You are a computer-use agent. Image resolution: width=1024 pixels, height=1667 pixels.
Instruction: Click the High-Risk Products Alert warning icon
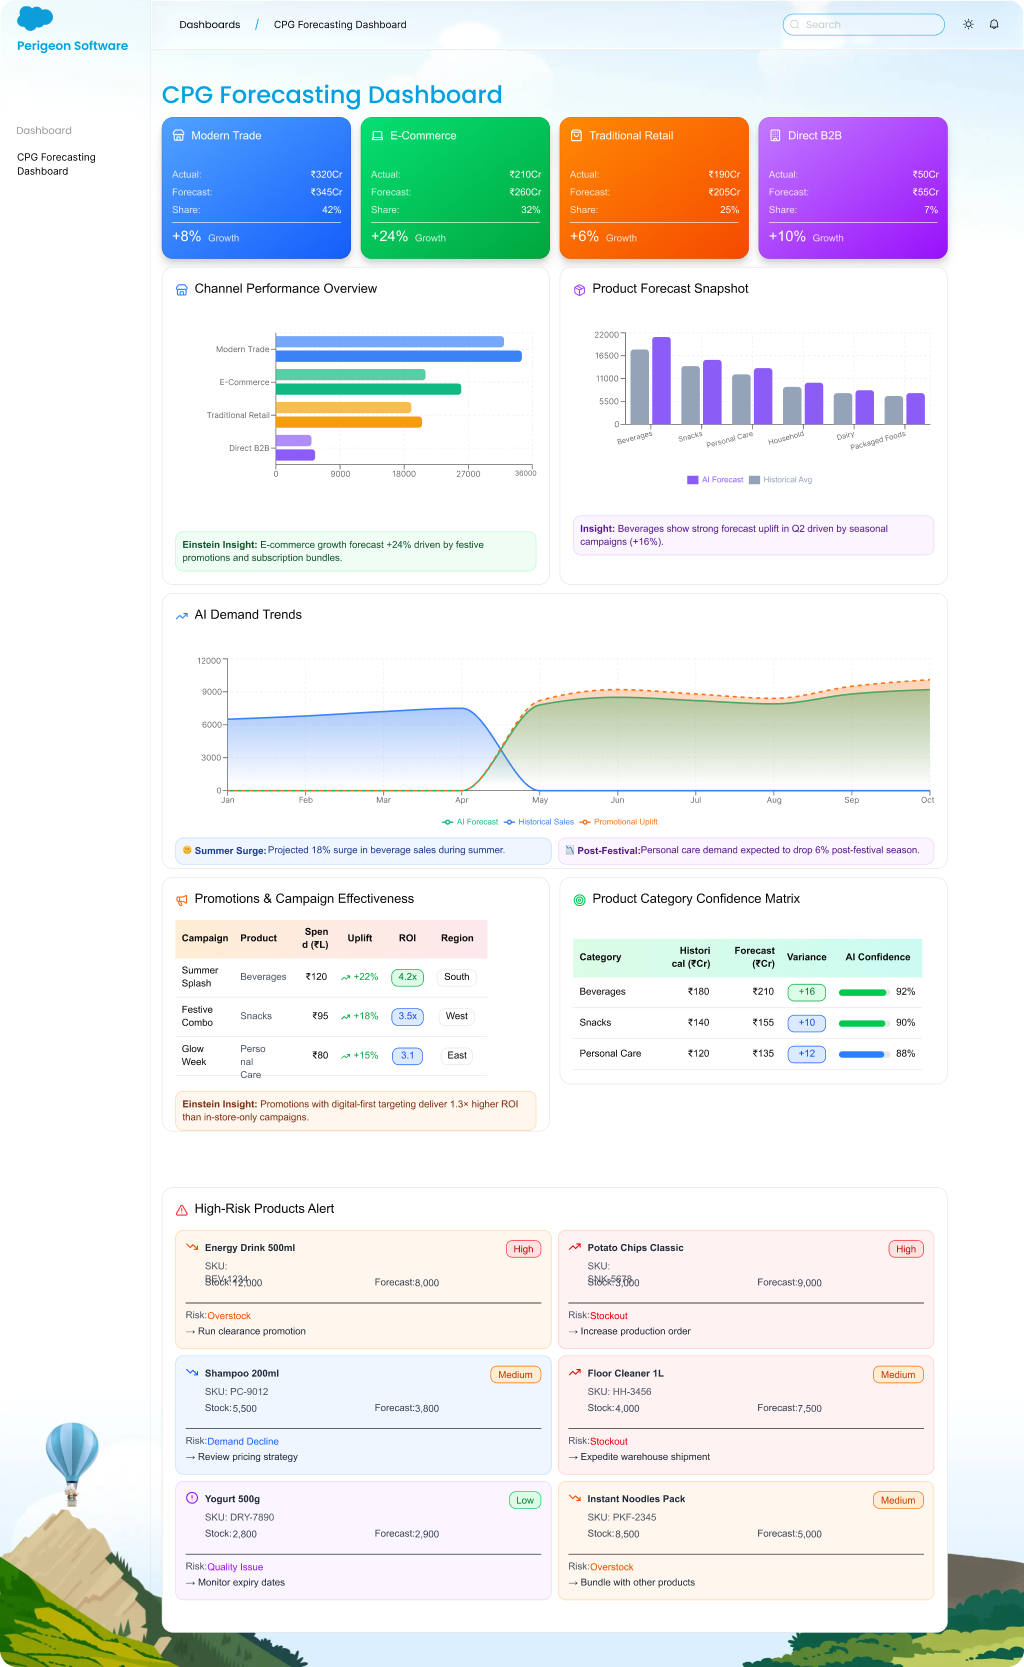[182, 1210]
